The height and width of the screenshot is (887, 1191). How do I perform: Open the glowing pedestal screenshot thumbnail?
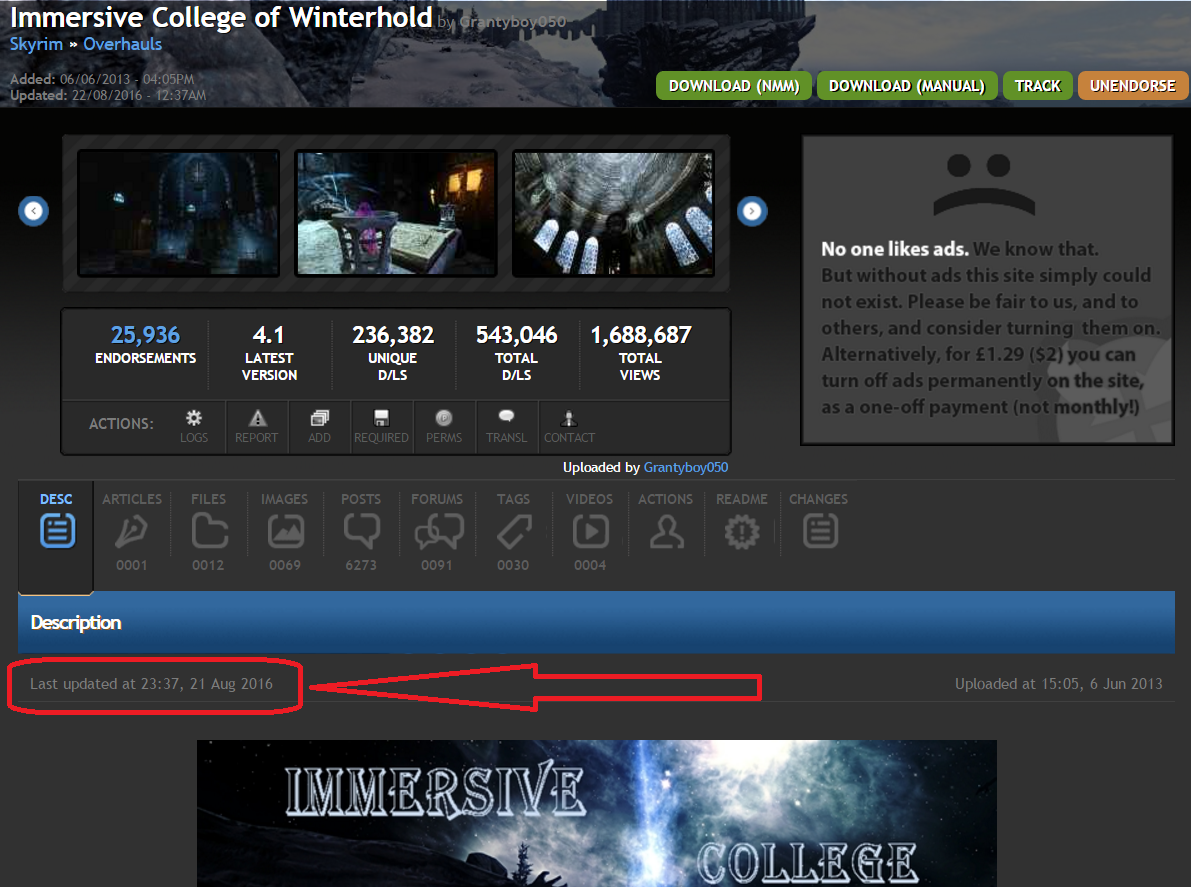tap(396, 213)
